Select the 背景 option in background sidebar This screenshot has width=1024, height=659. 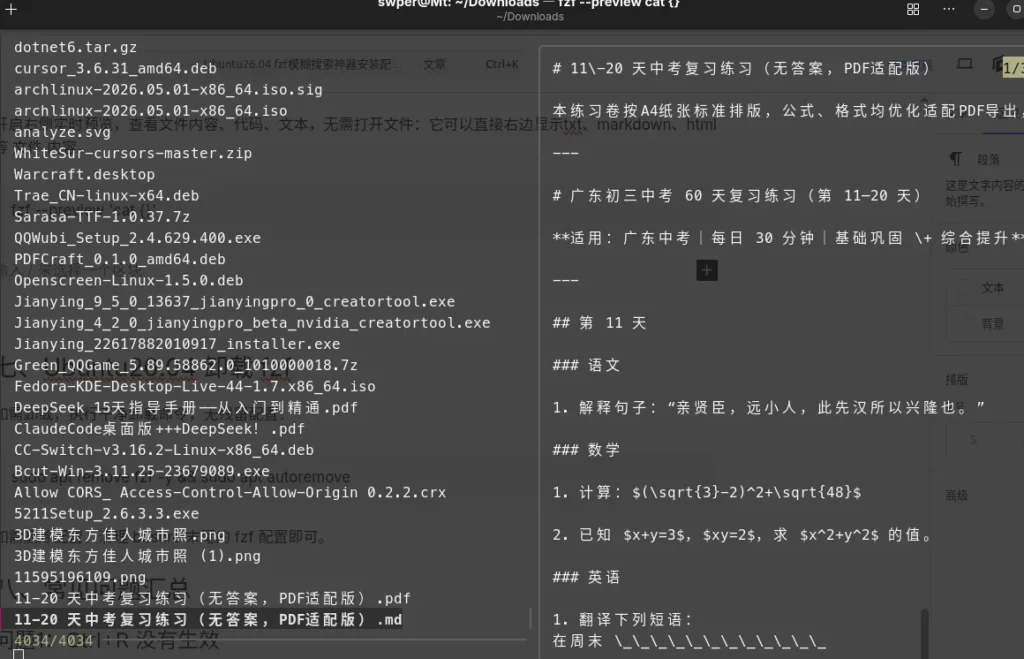click(x=993, y=323)
